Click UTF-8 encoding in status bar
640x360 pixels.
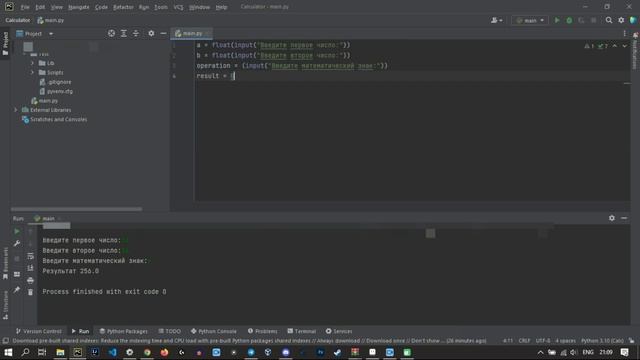[543, 340]
